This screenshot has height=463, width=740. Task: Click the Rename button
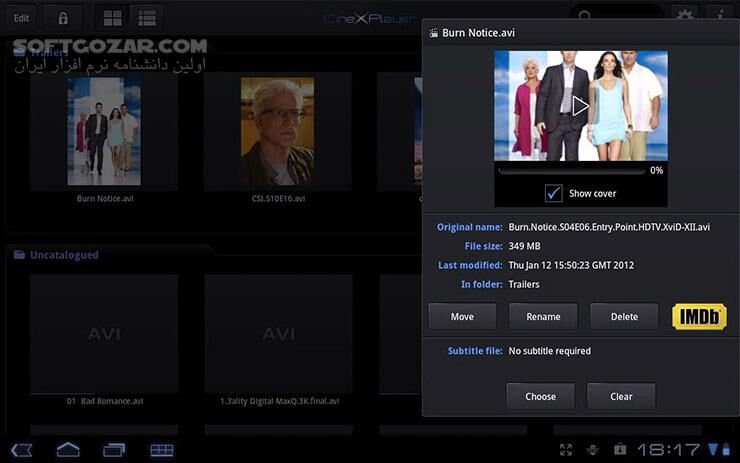(543, 316)
